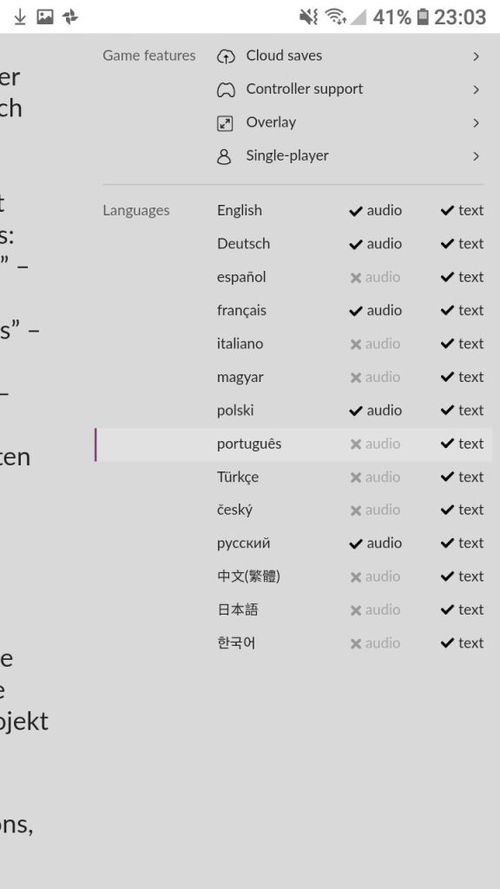Open the Overlay feature link
The height and width of the screenshot is (889, 500).
271,122
